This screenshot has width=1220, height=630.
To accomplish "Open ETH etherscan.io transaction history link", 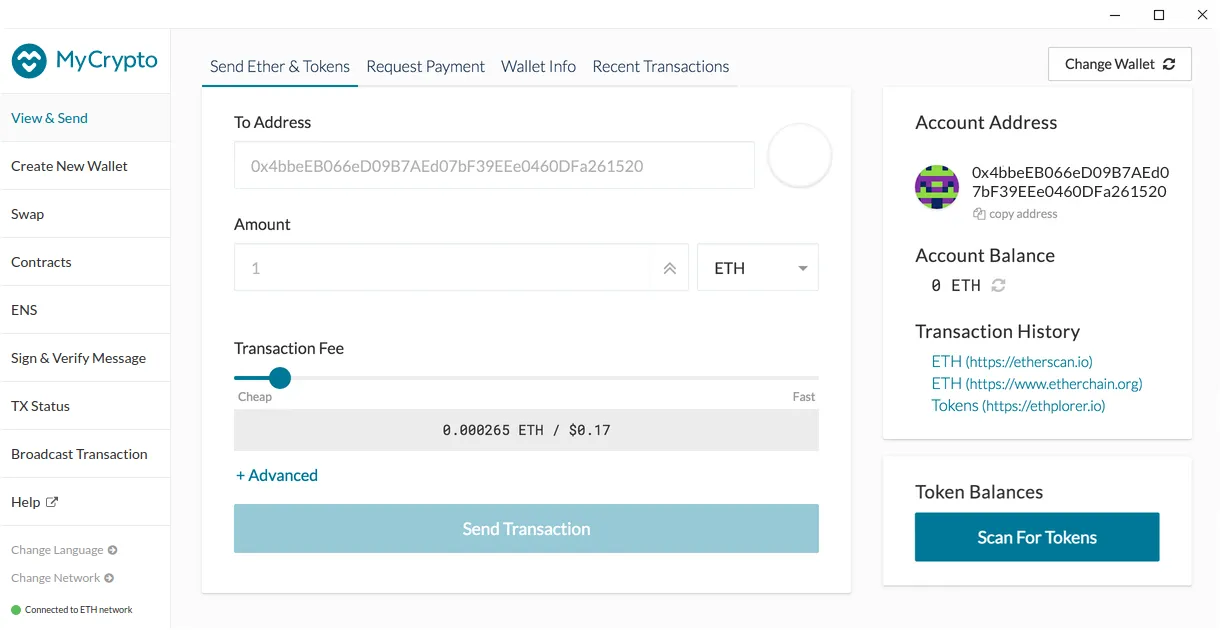I will point(1012,361).
